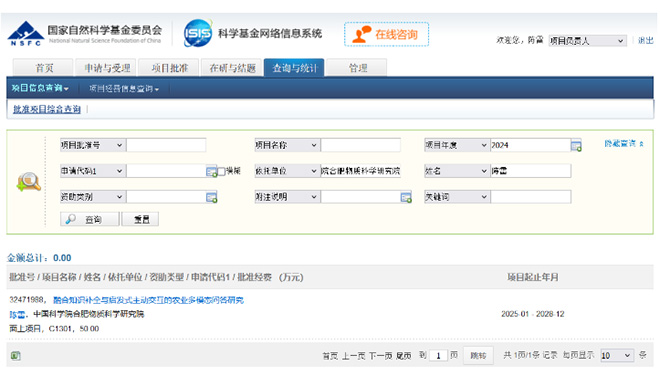
Task: Click the NSFC logo
Action: pyautogui.click(x=26, y=34)
